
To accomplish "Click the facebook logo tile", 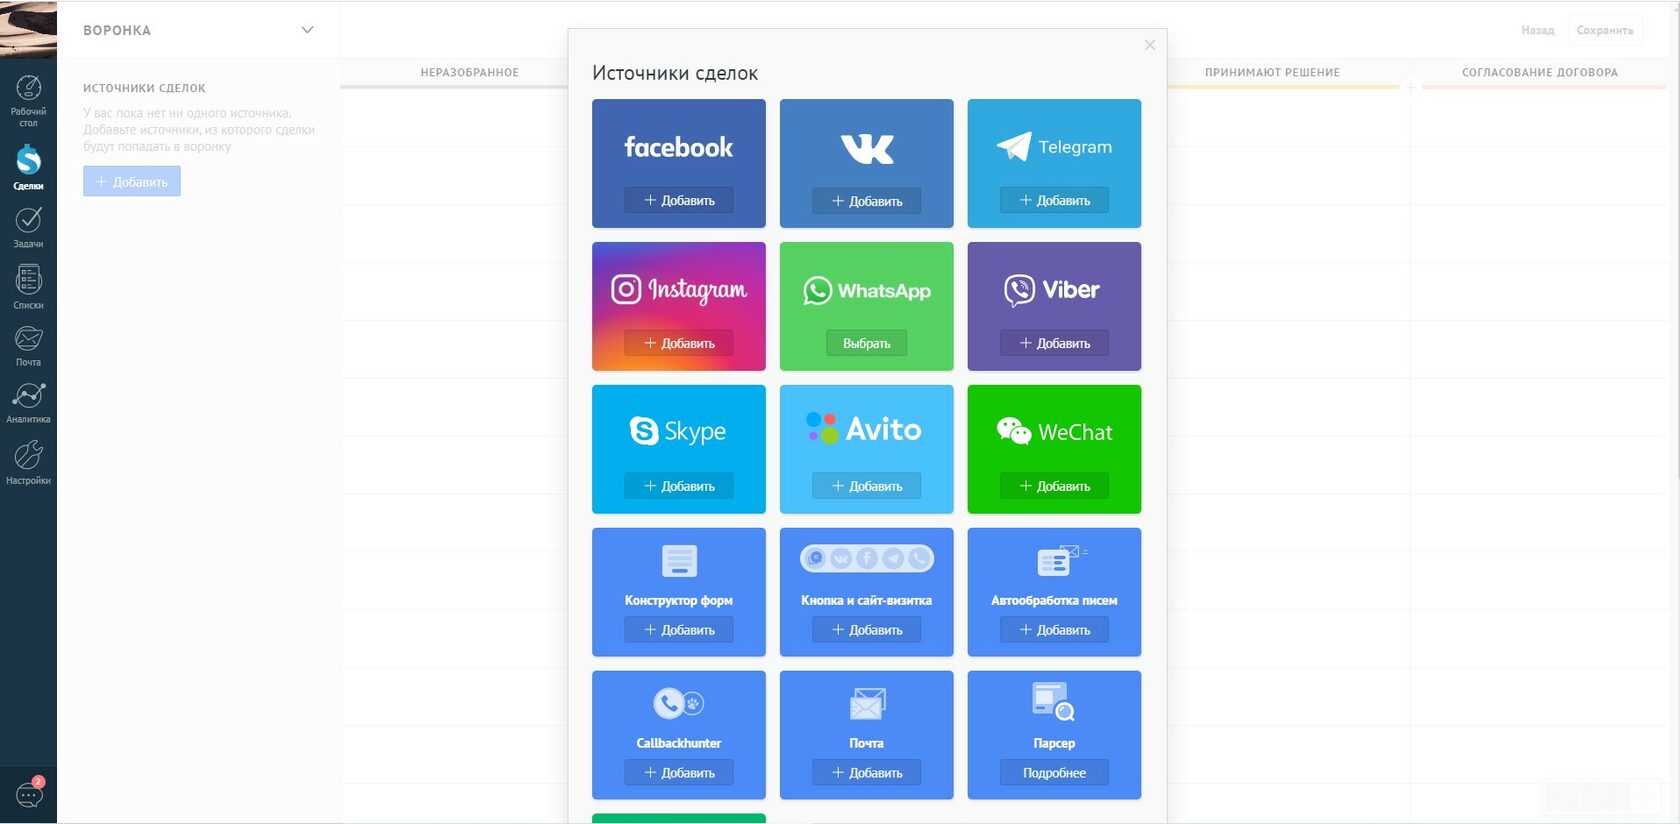I will (679, 148).
